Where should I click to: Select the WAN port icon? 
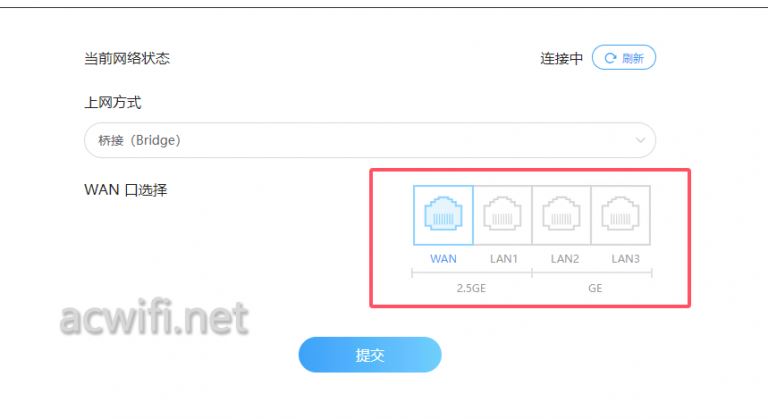point(443,215)
